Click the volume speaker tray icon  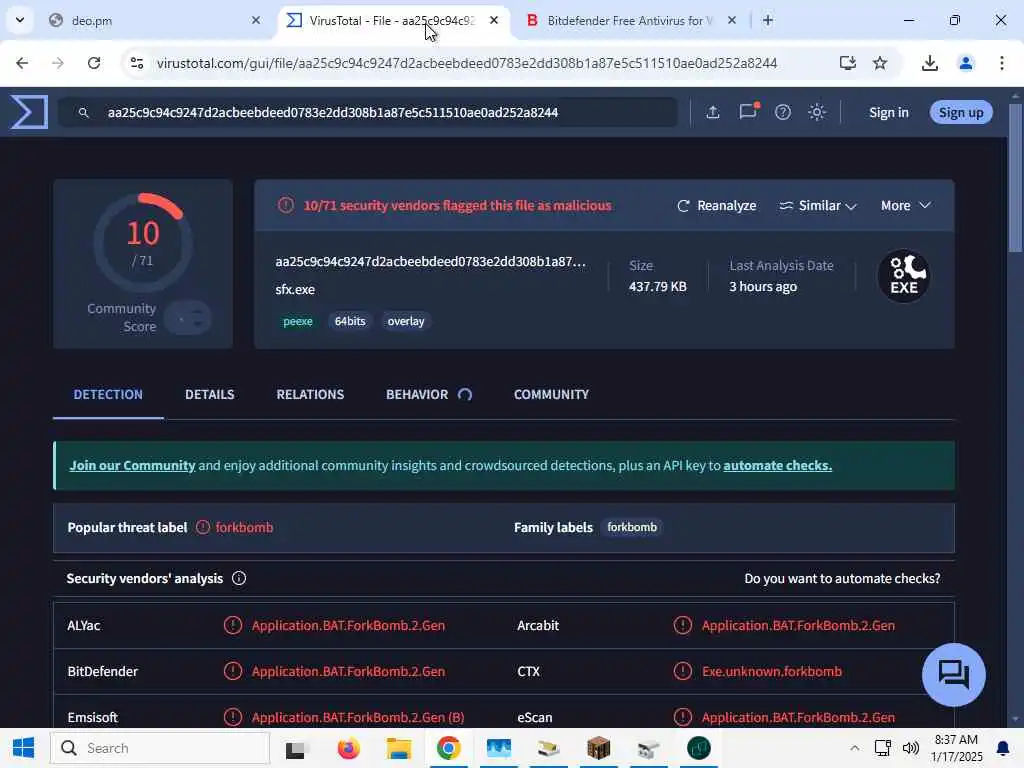[x=910, y=748]
